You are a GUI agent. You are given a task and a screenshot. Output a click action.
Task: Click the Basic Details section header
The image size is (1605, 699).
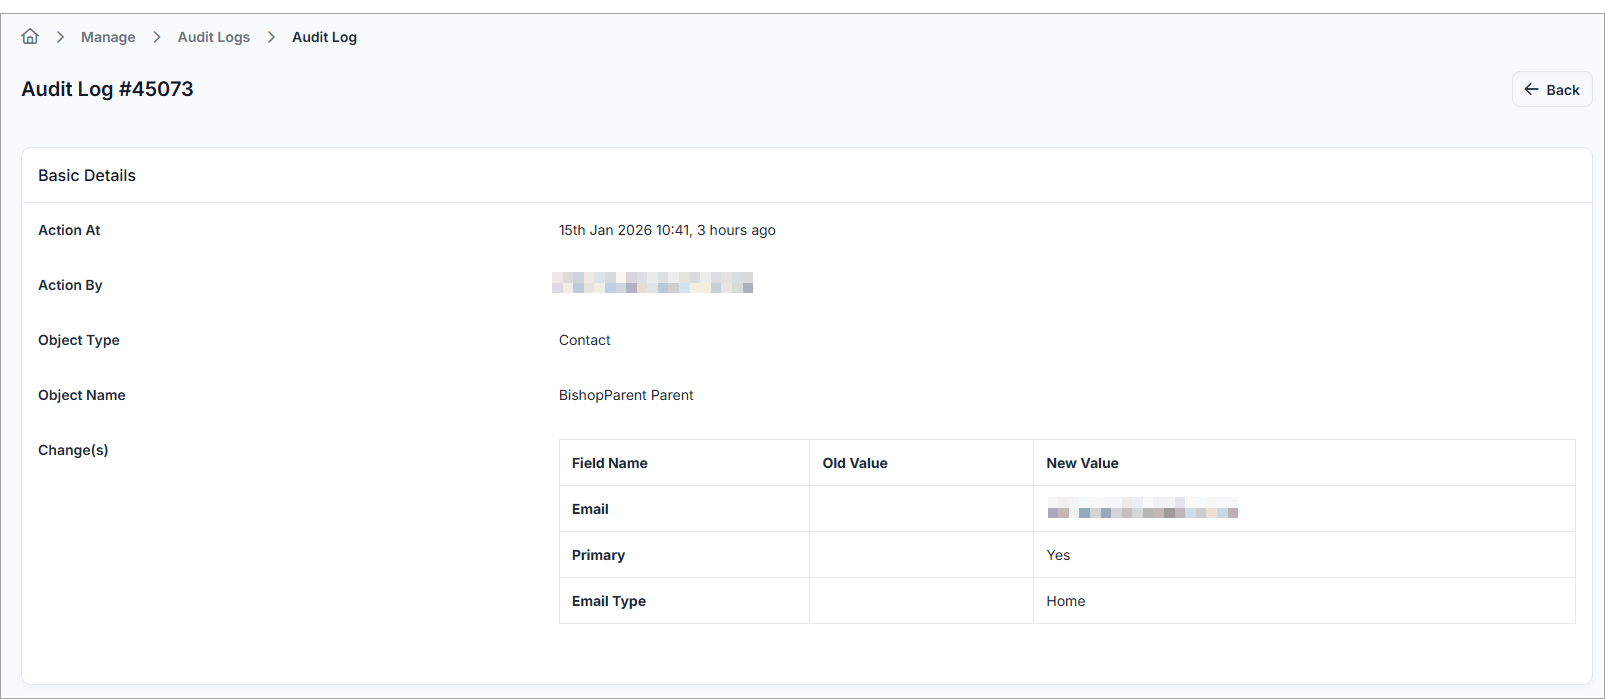pyautogui.click(x=87, y=176)
